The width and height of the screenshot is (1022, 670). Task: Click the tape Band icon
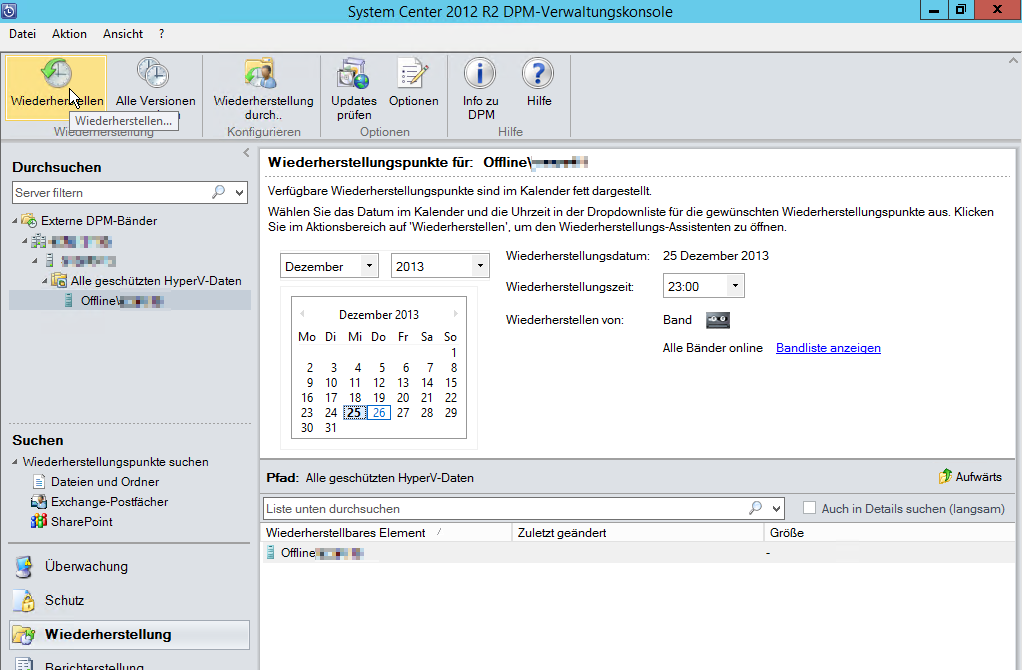(x=718, y=320)
